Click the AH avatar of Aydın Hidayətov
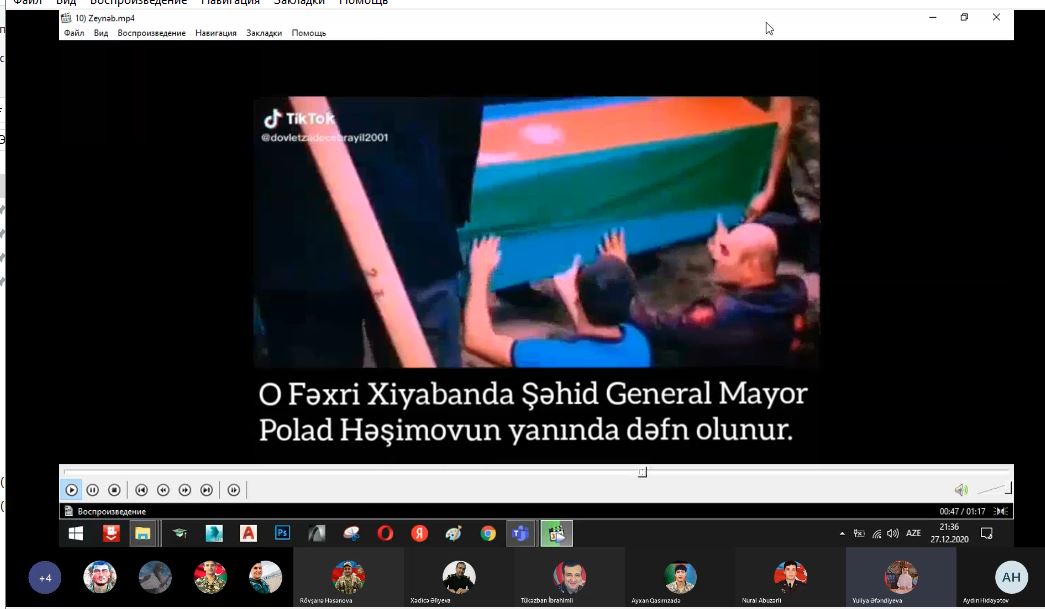Screen dimensions: 1045x609 click(x=1011, y=578)
